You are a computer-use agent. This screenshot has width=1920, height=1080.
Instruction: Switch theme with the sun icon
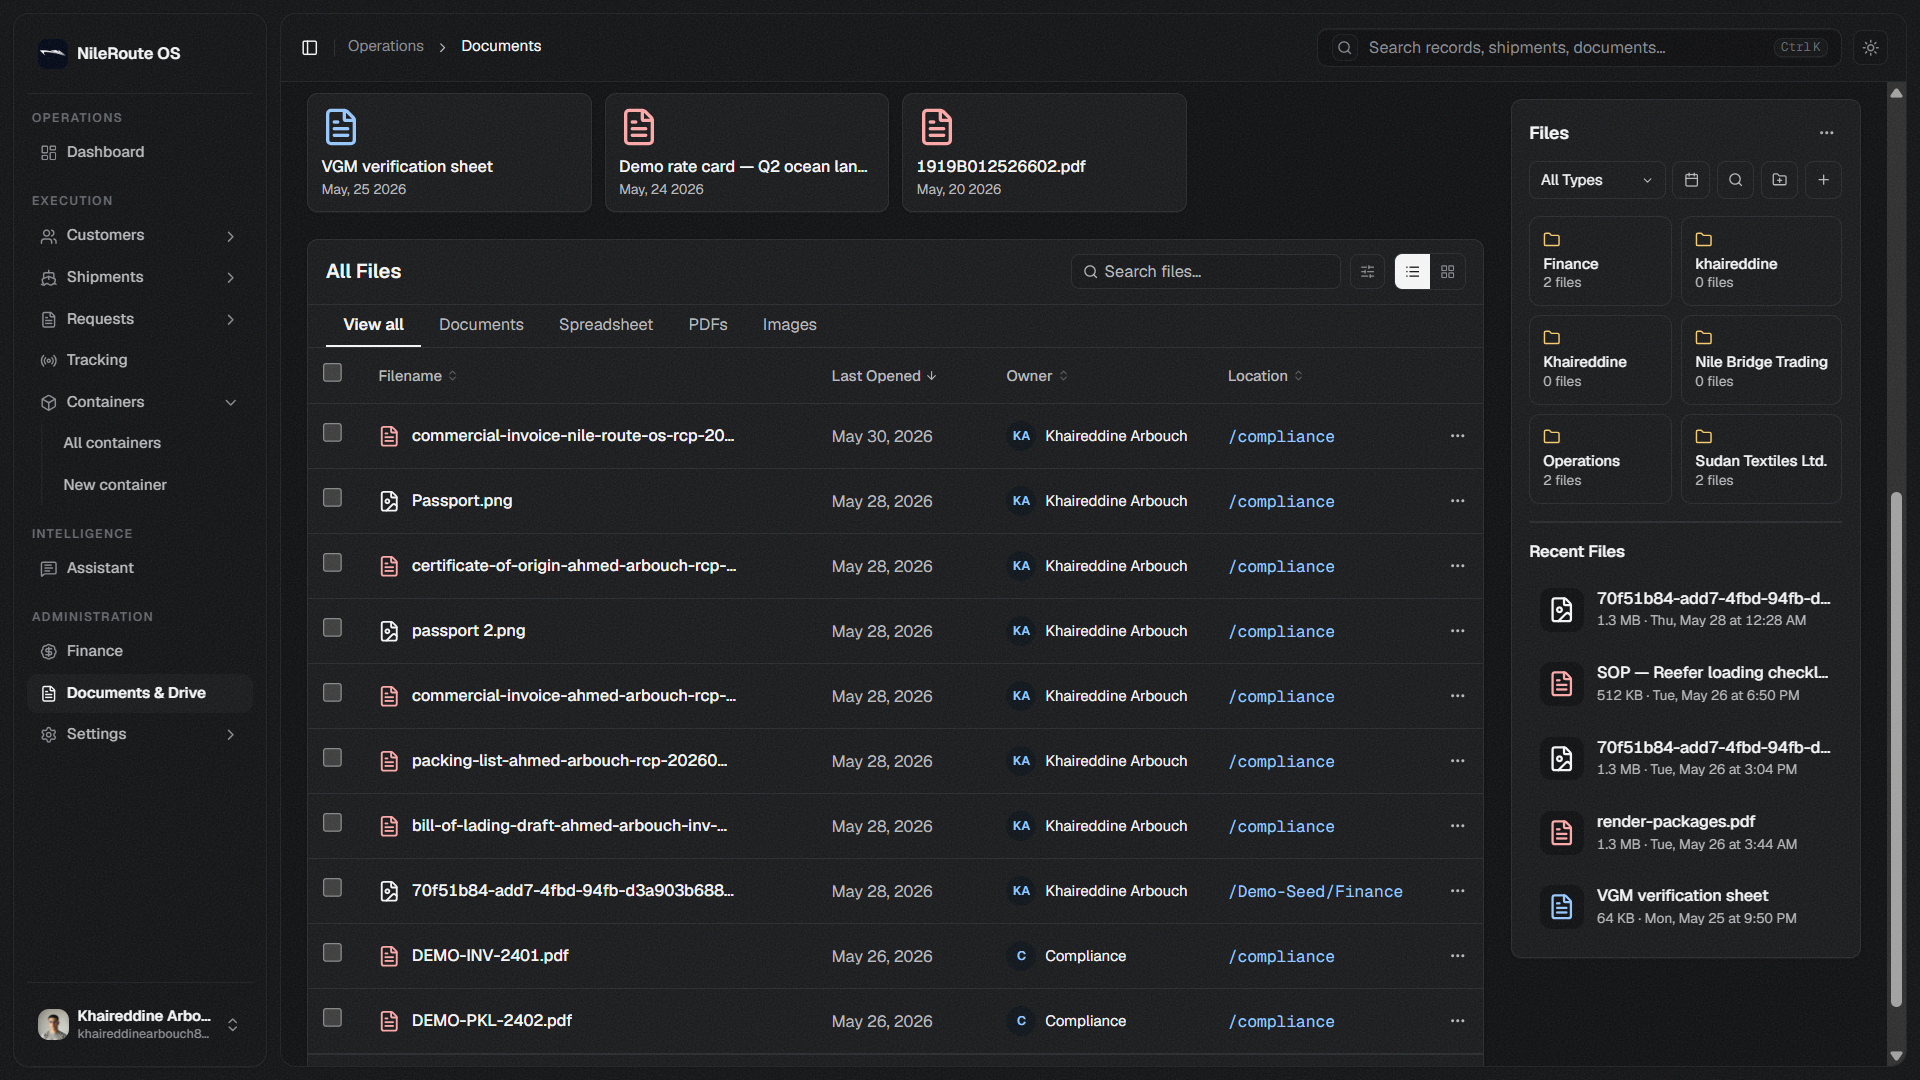(x=1870, y=47)
